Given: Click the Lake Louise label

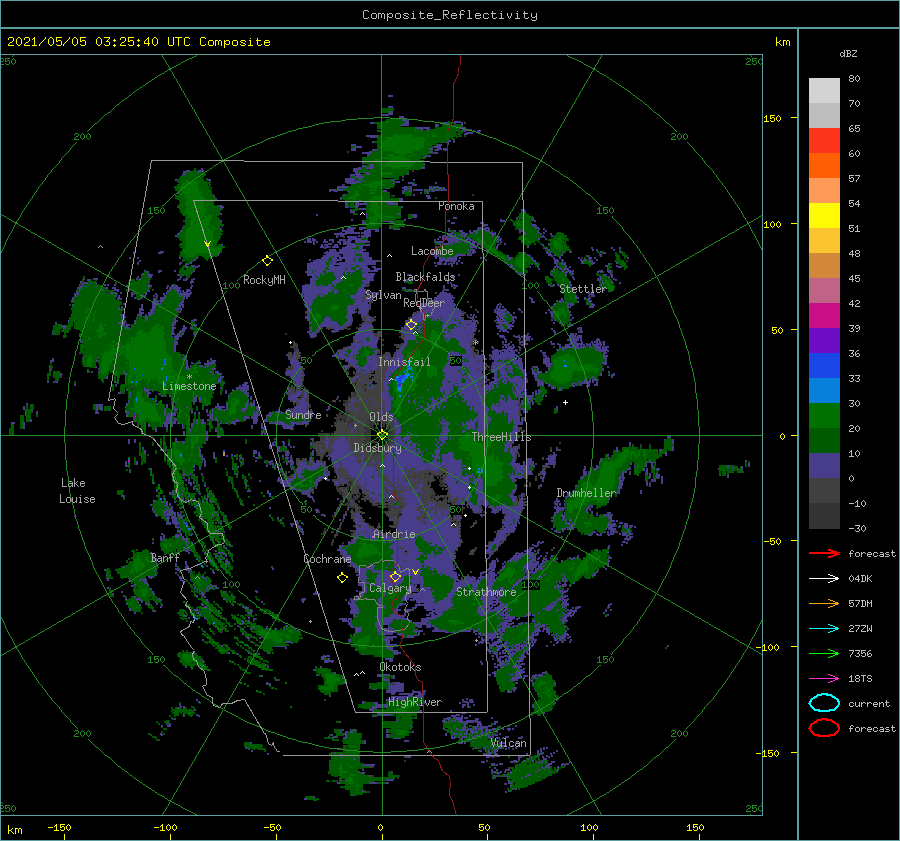Looking at the screenshot, I should [77, 491].
